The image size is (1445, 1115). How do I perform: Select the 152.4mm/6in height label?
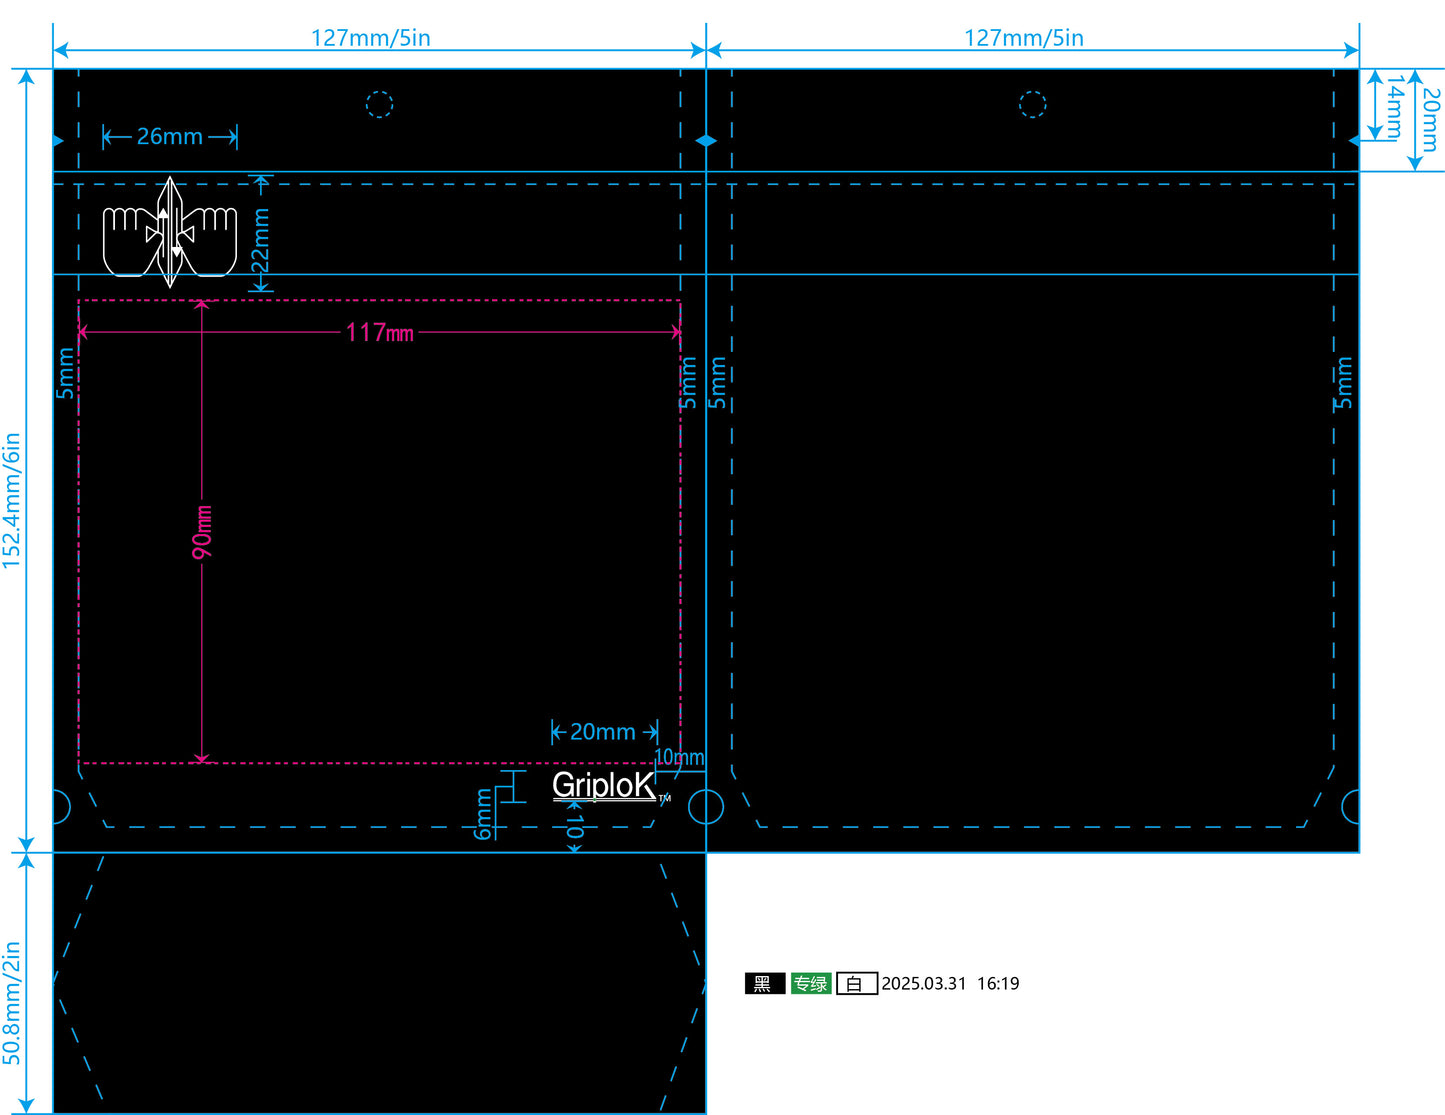click(12, 500)
